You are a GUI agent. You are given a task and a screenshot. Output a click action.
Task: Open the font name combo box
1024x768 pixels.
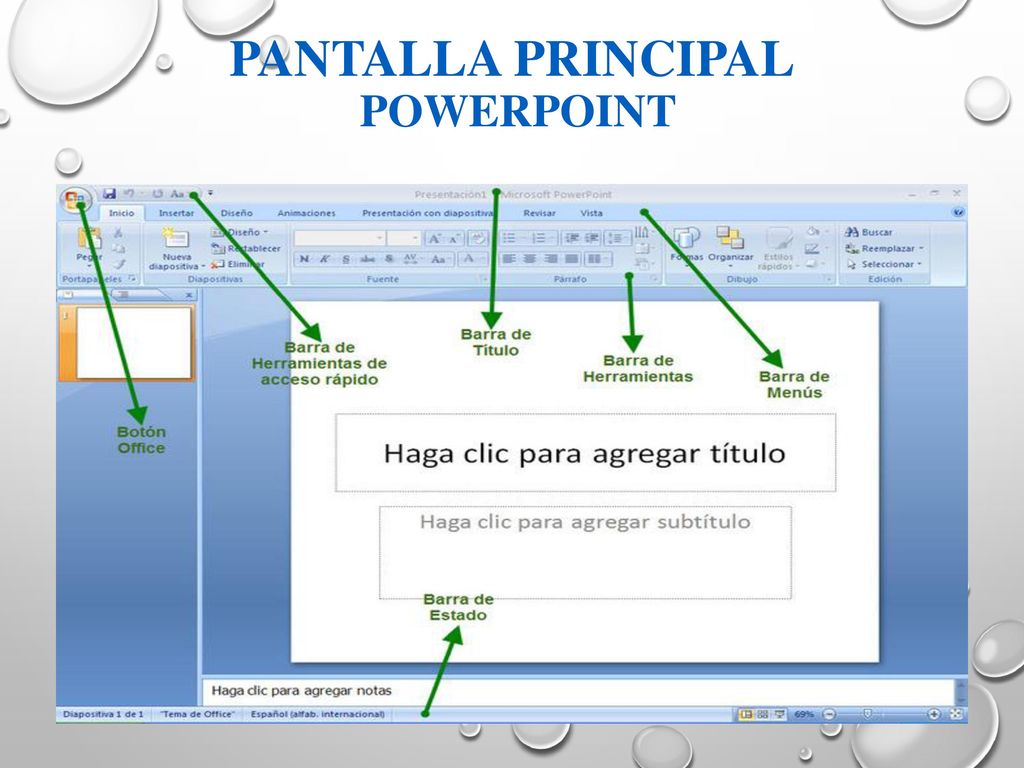click(340, 238)
